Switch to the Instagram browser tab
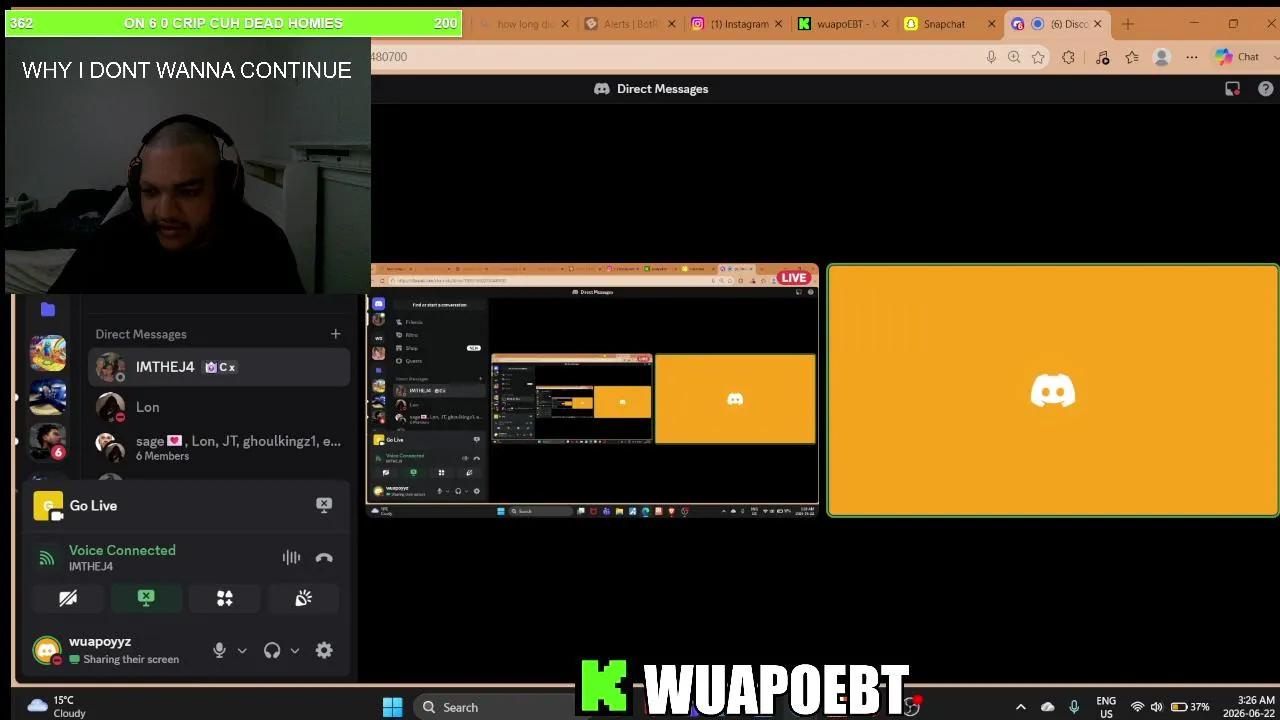The height and width of the screenshot is (720, 1280). pyautogui.click(x=739, y=24)
